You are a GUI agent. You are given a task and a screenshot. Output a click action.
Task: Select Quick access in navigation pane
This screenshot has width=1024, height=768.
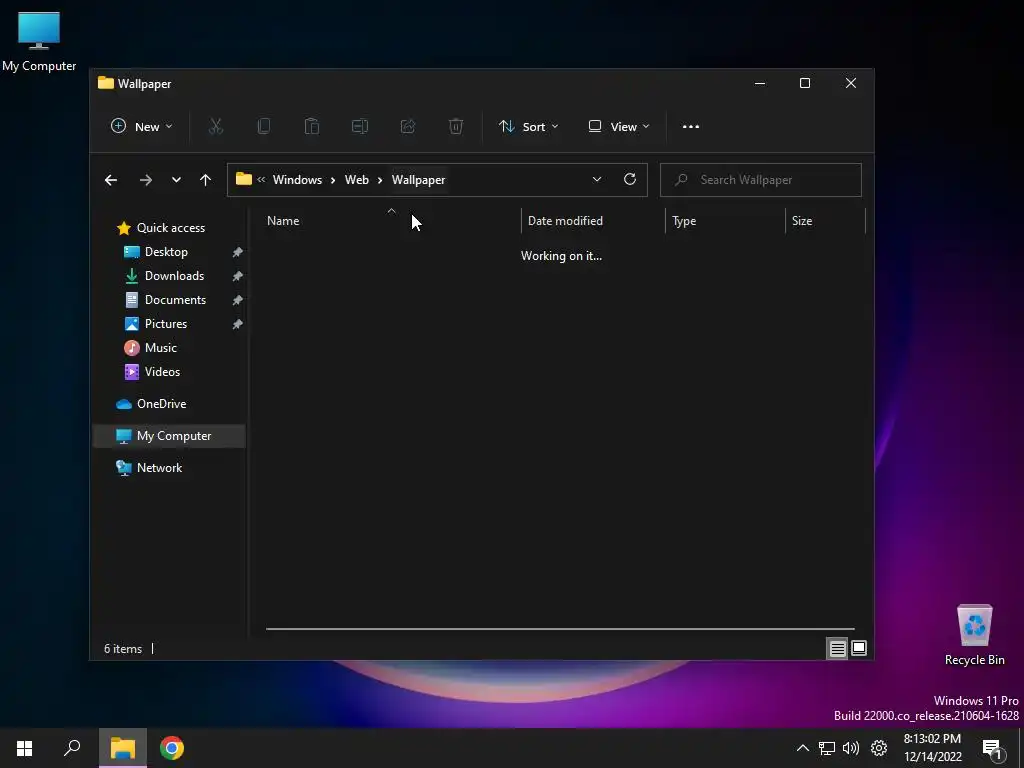[x=170, y=228]
